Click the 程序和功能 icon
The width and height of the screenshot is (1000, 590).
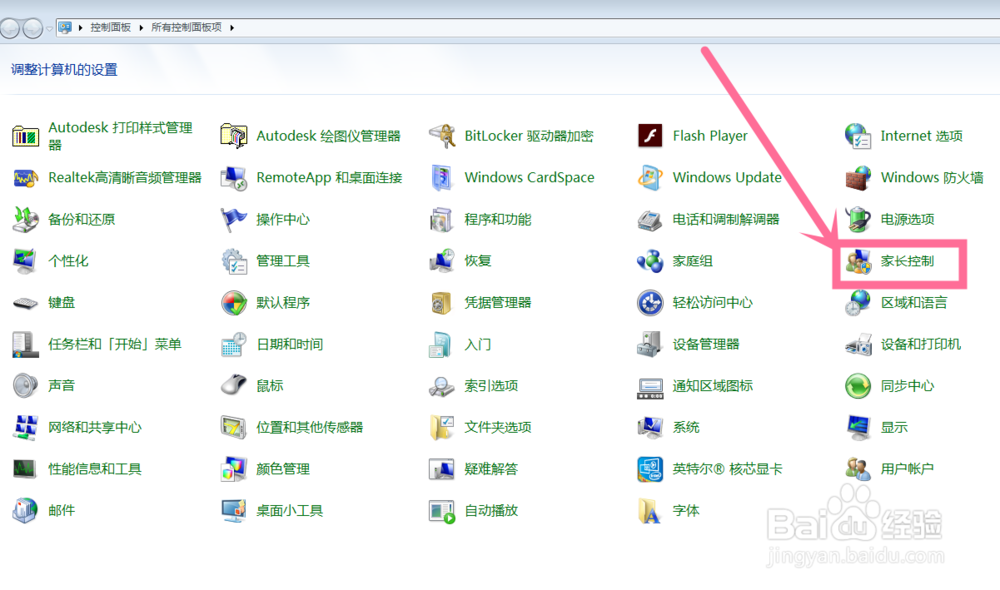[441, 219]
